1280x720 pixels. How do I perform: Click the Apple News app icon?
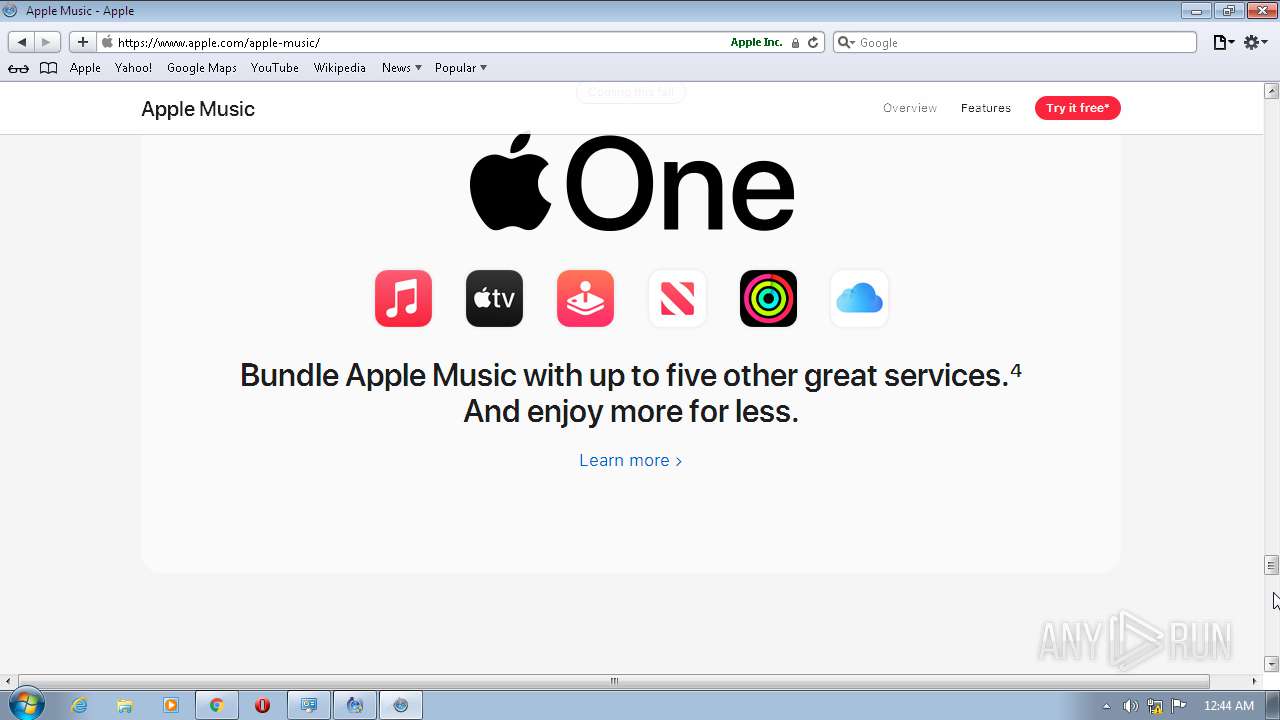(677, 298)
